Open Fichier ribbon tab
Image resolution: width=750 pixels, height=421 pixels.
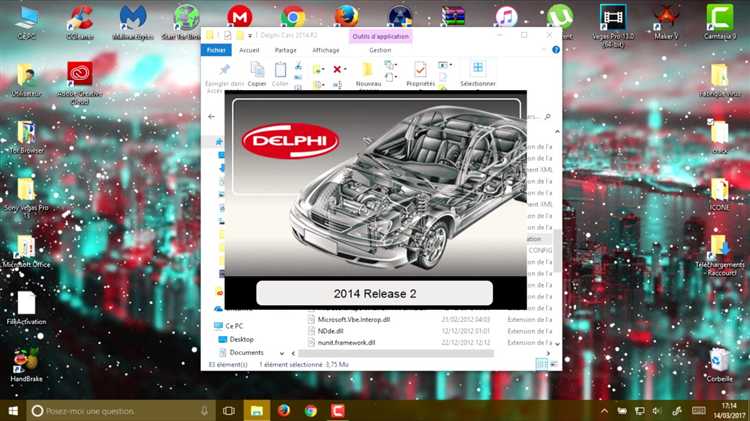point(216,50)
